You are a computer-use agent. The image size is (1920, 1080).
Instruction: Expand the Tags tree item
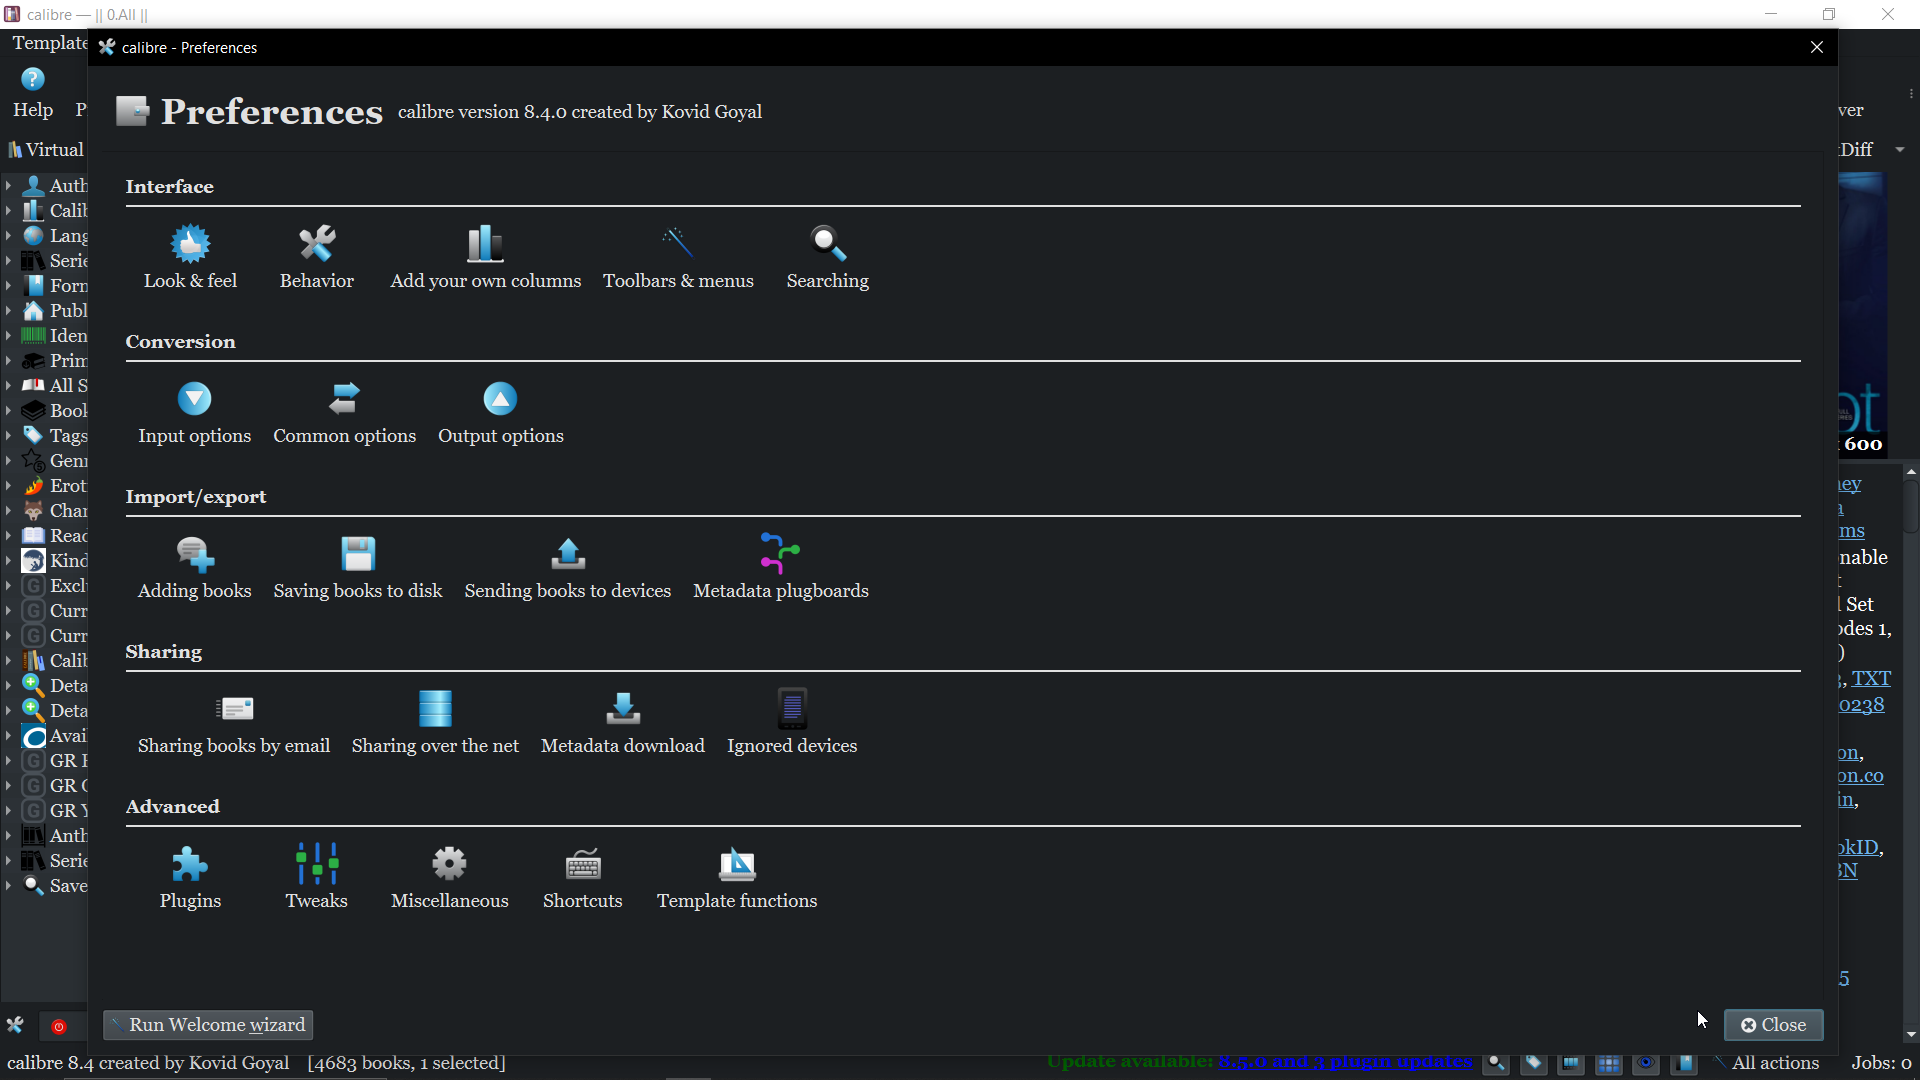click(x=8, y=436)
